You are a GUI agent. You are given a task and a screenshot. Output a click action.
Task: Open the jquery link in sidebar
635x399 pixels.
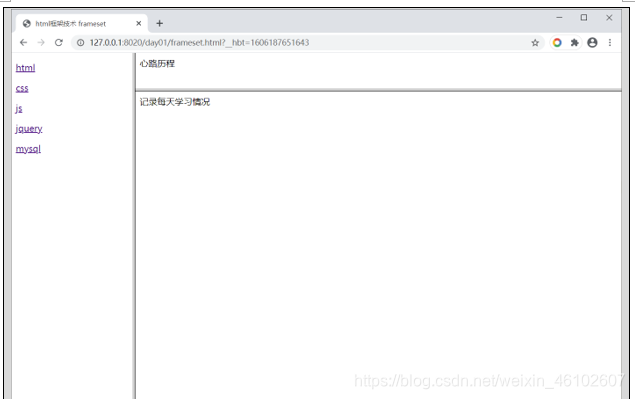(29, 128)
